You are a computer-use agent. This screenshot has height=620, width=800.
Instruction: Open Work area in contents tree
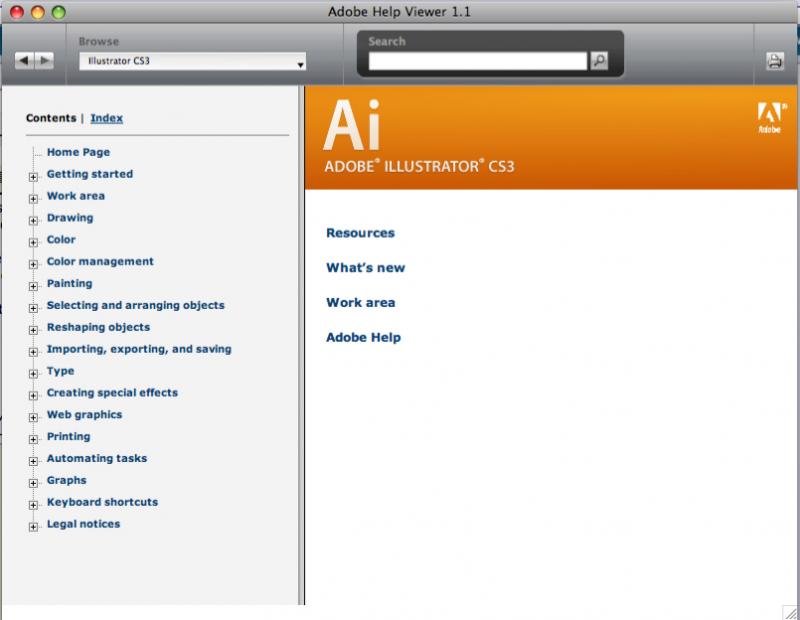click(x=76, y=196)
